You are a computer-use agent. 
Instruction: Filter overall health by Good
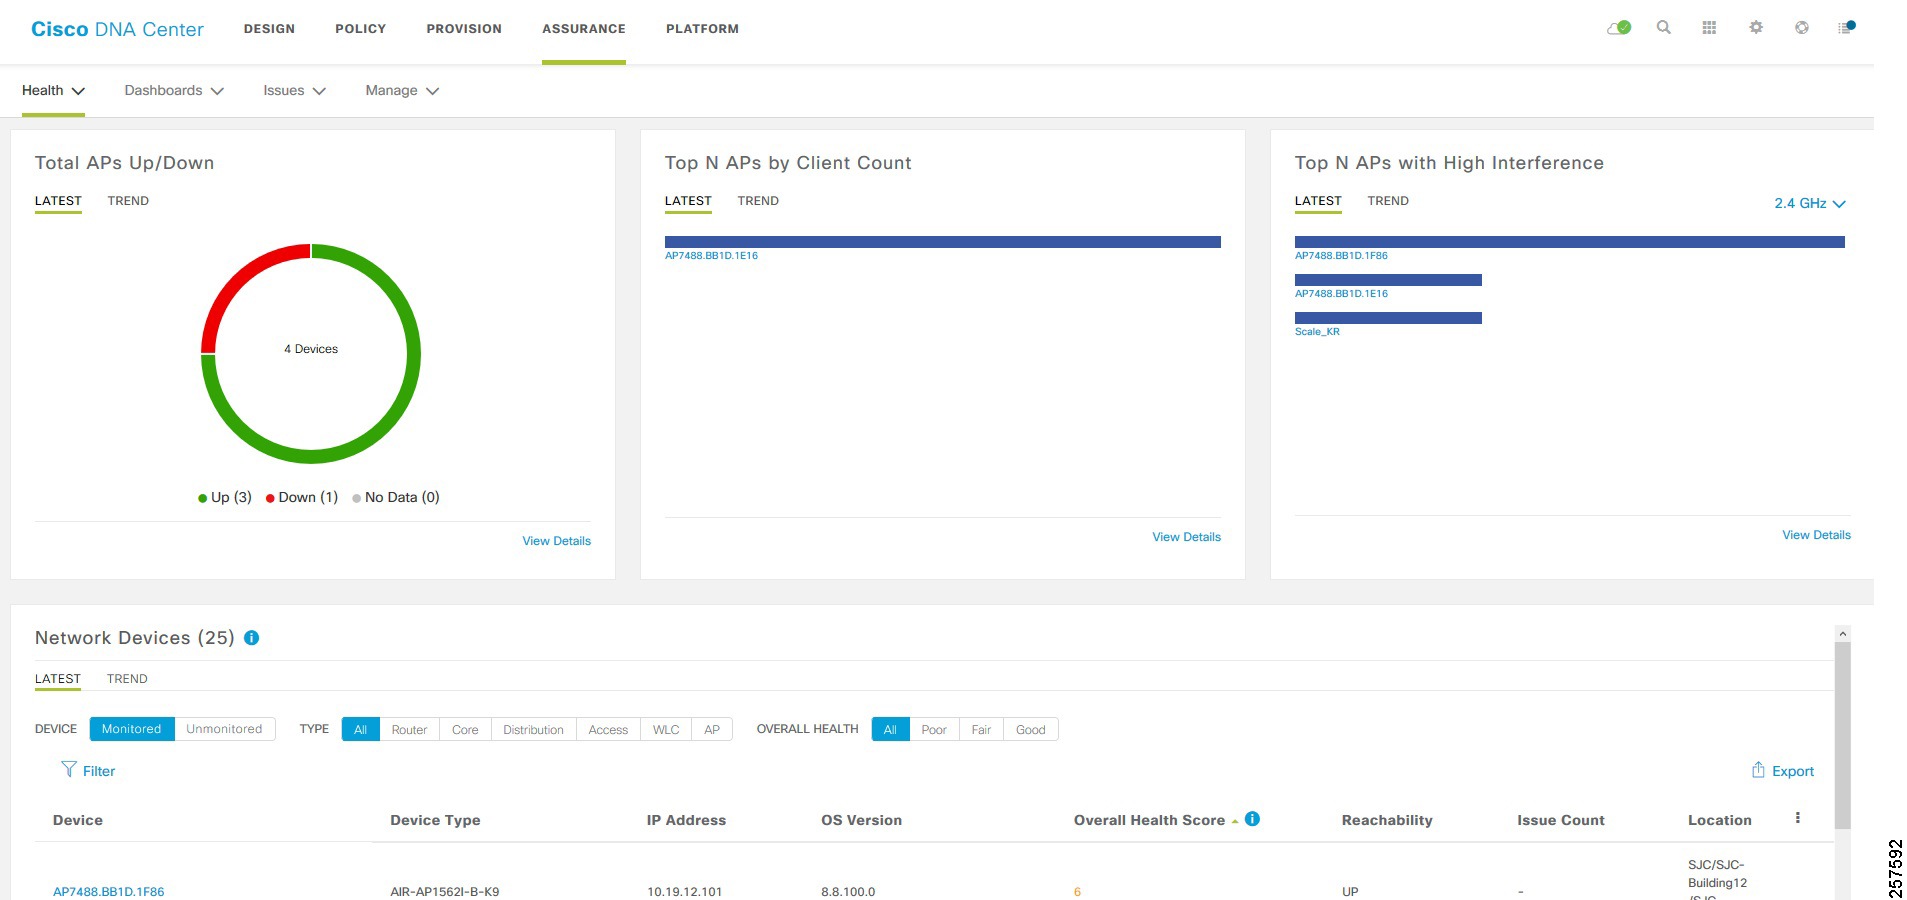click(1030, 729)
